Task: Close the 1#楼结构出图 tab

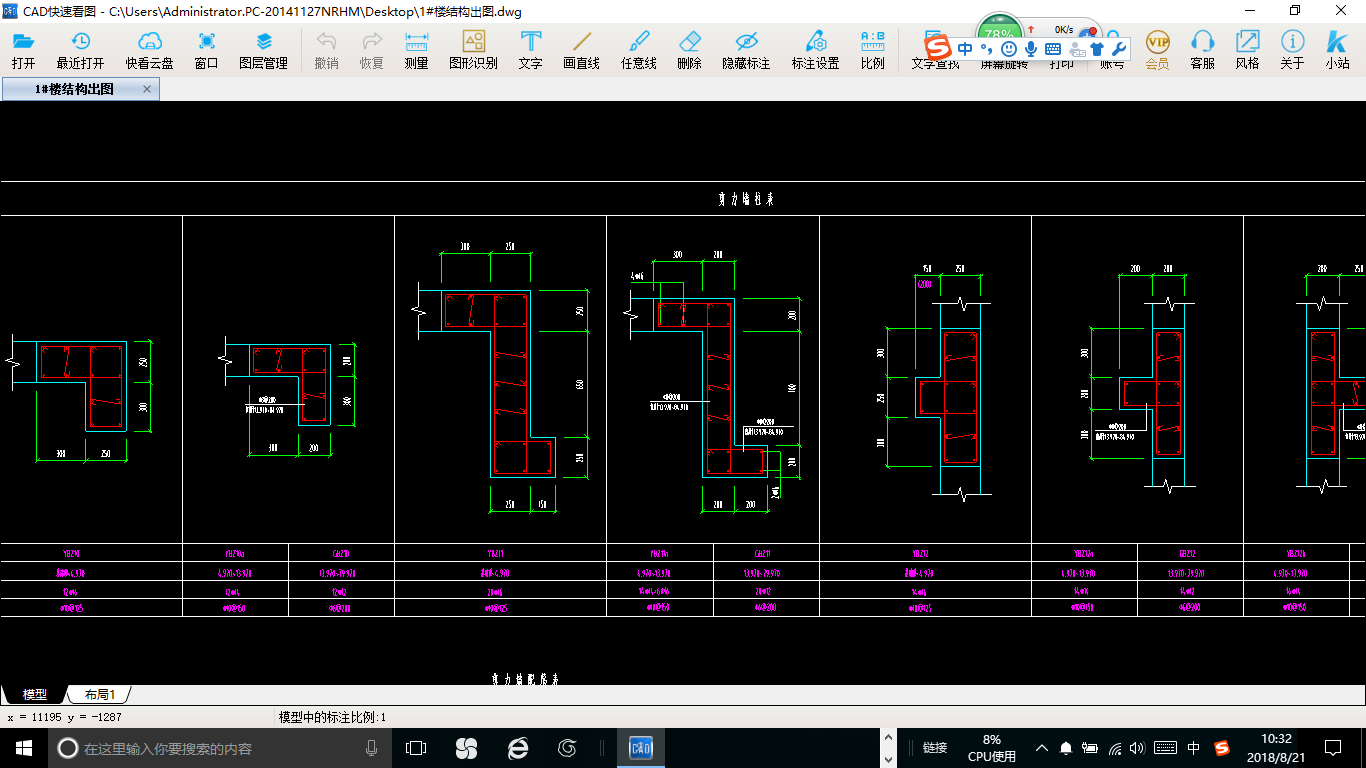Action: click(x=147, y=89)
